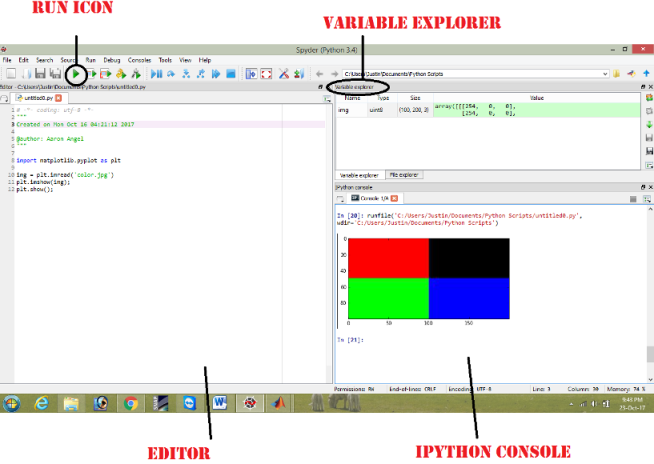Maximize the current pane
Image resolution: width=654 pixels, height=464 pixels.
(x=251, y=74)
